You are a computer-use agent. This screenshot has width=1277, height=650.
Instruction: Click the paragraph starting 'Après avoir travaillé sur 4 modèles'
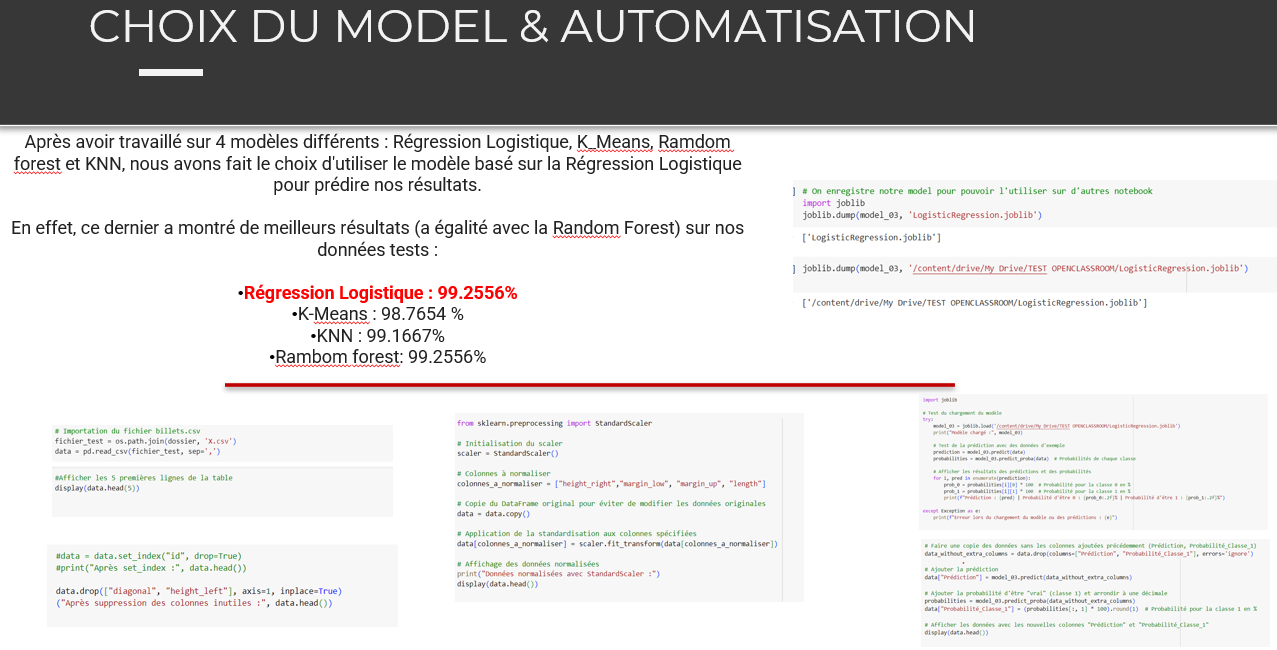378,163
